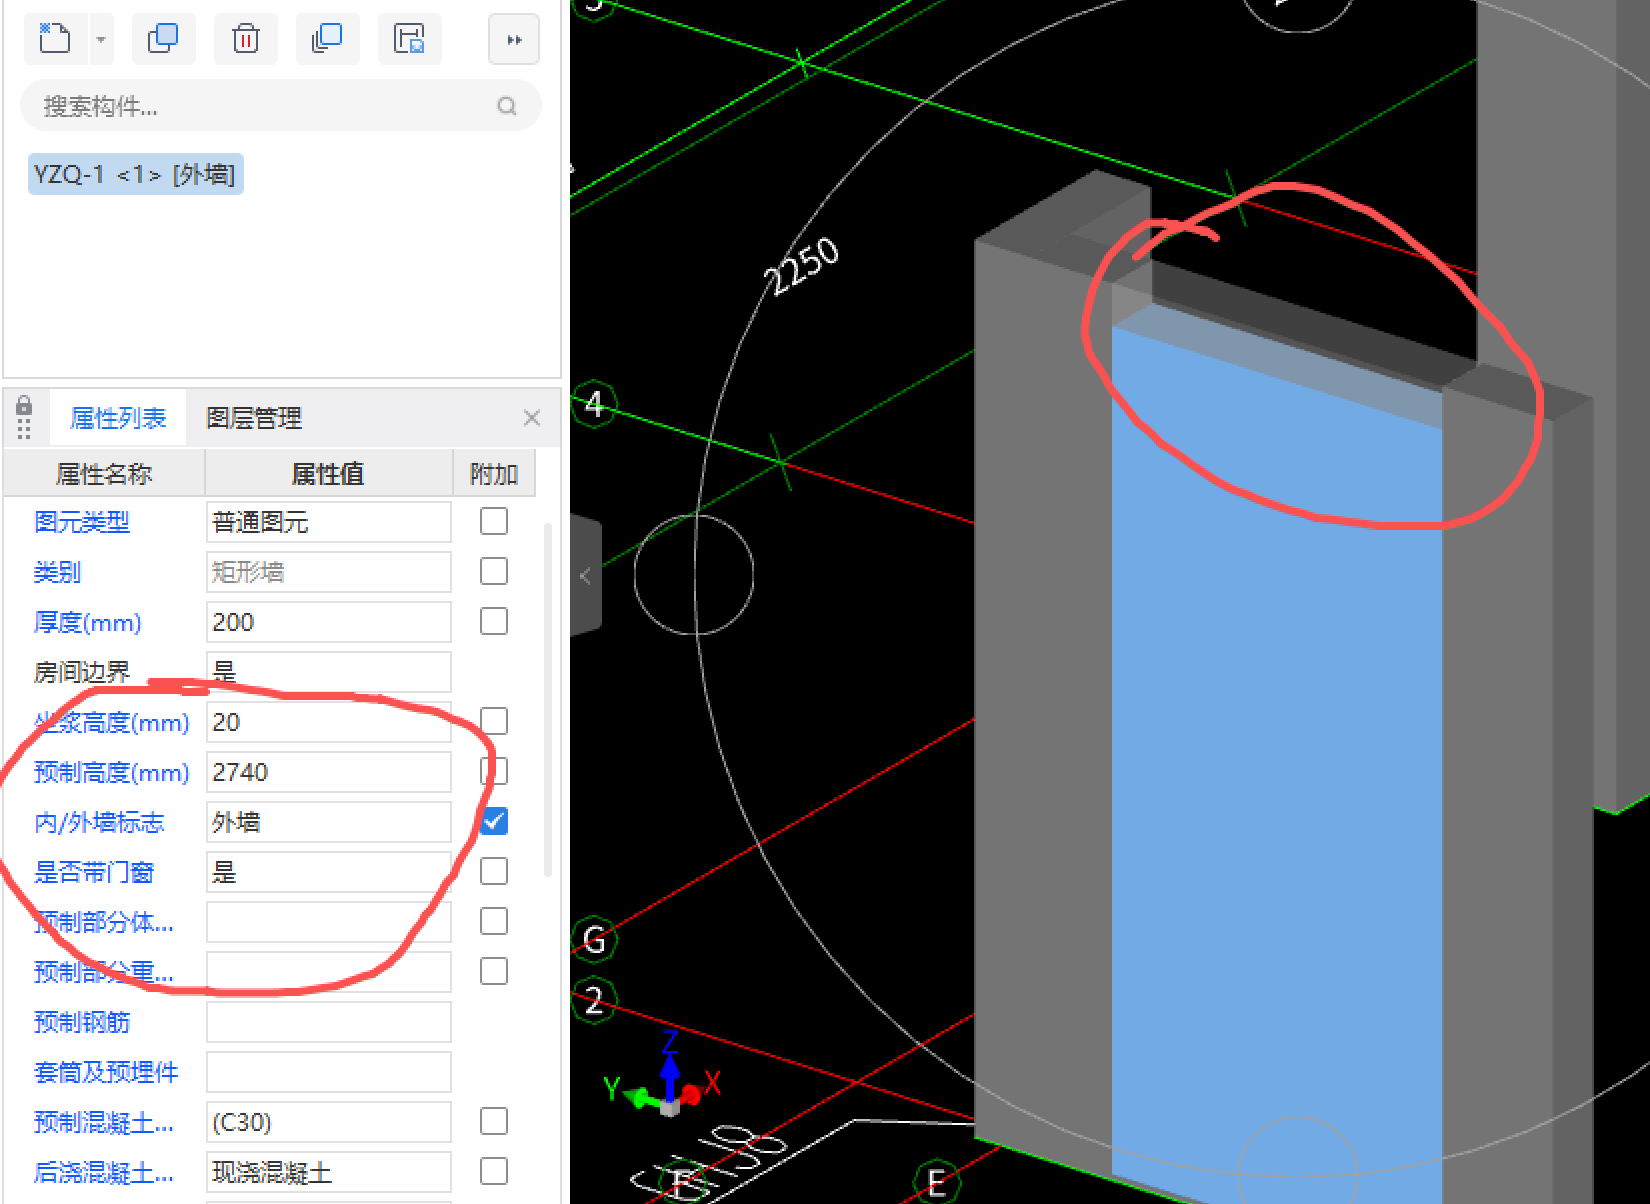Close the properties panel
The image size is (1650, 1204).
(532, 418)
